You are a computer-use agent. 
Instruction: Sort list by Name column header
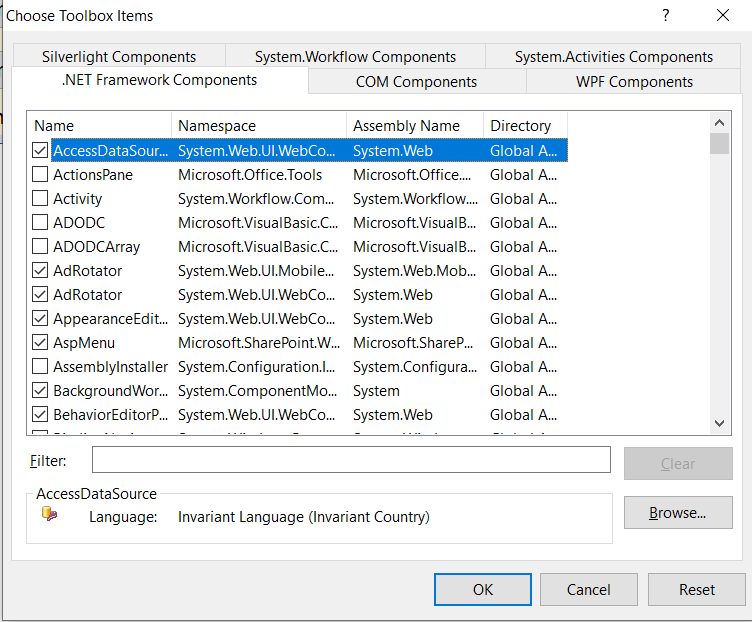[99, 126]
